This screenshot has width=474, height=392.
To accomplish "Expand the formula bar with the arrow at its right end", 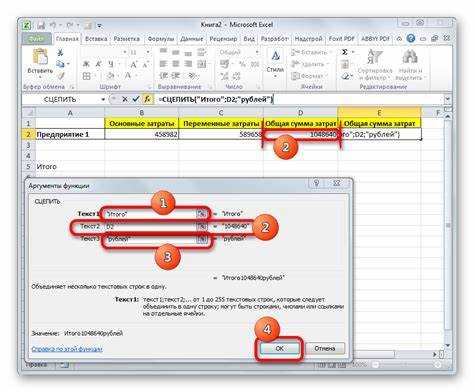I will point(447,99).
